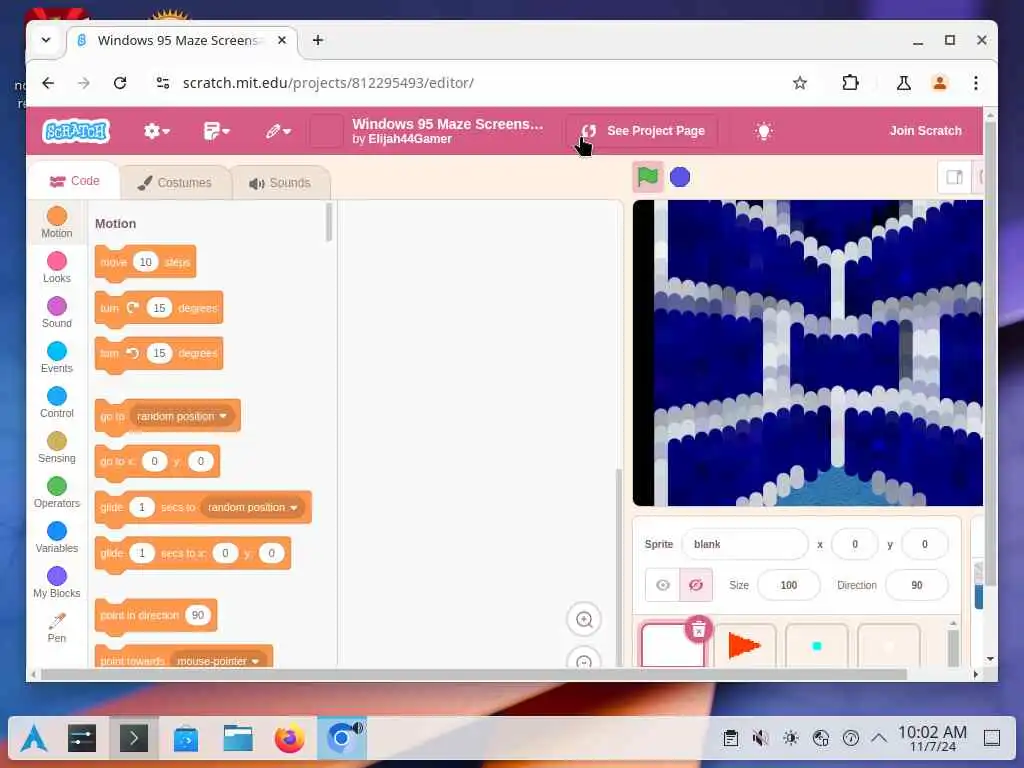Switch to the Code tab
The width and height of the screenshot is (1024, 768).
pyautogui.click(x=74, y=181)
